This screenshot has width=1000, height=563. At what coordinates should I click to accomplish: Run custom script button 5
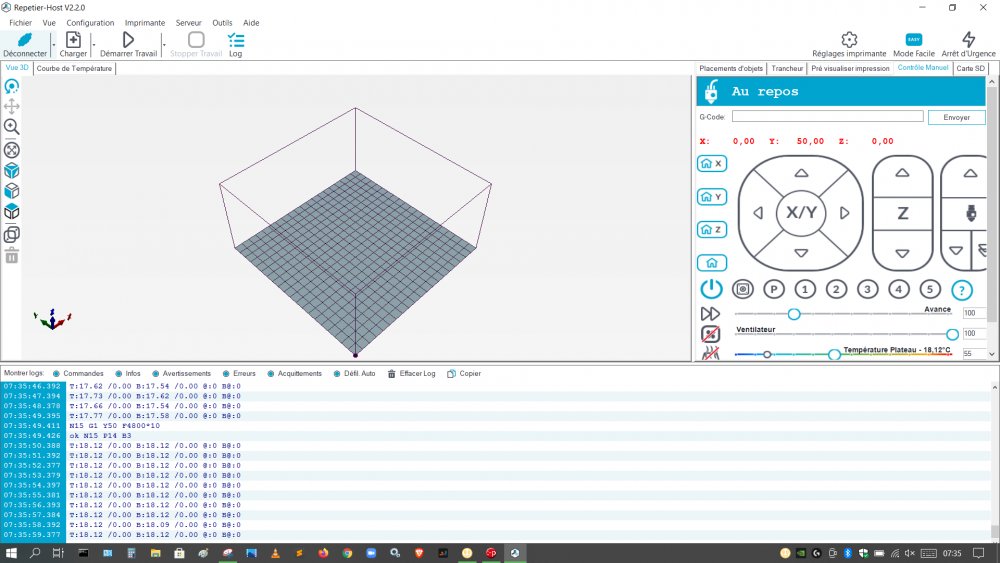click(x=930, y=289)
